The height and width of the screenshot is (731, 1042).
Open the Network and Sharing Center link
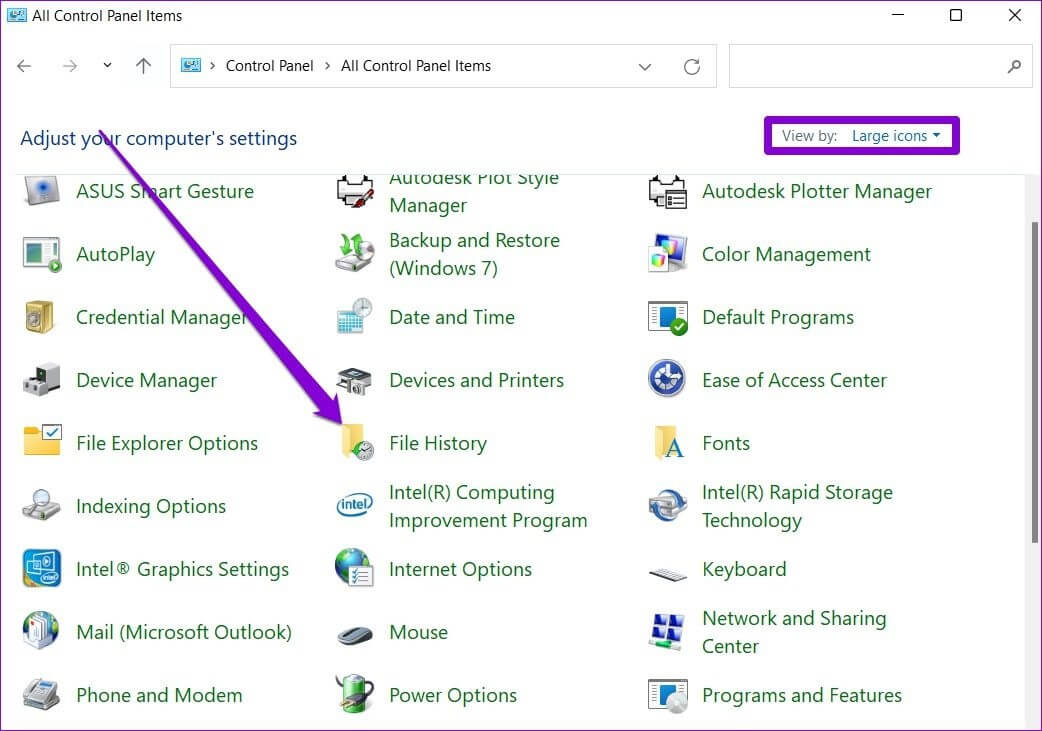pos(794,632)
